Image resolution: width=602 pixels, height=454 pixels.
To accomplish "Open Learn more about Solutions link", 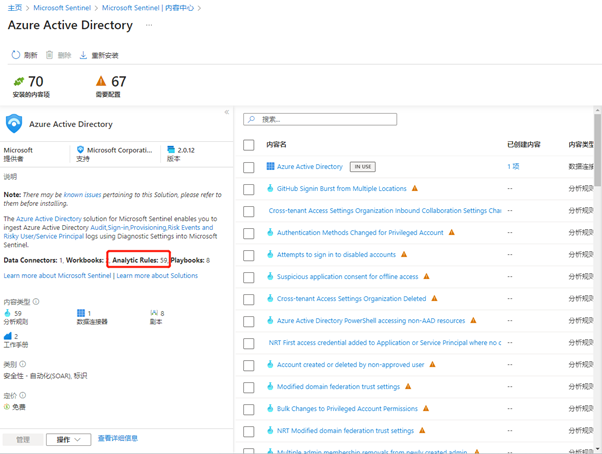I will click(x=157, y=276).
